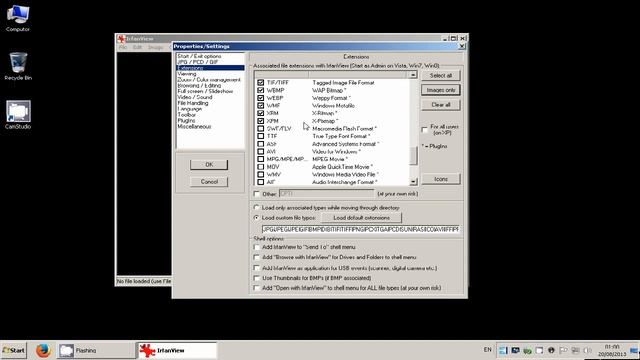Open the Plugins category
Viewport: 640px width, 360px height.
tap(186, 121)
